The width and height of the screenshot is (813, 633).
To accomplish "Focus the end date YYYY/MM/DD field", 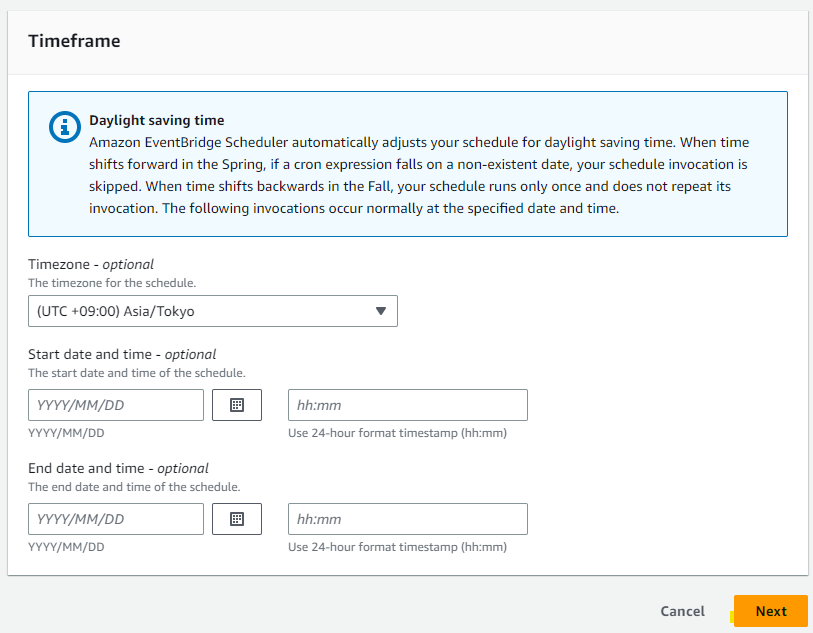I will (x=116, y=519).
